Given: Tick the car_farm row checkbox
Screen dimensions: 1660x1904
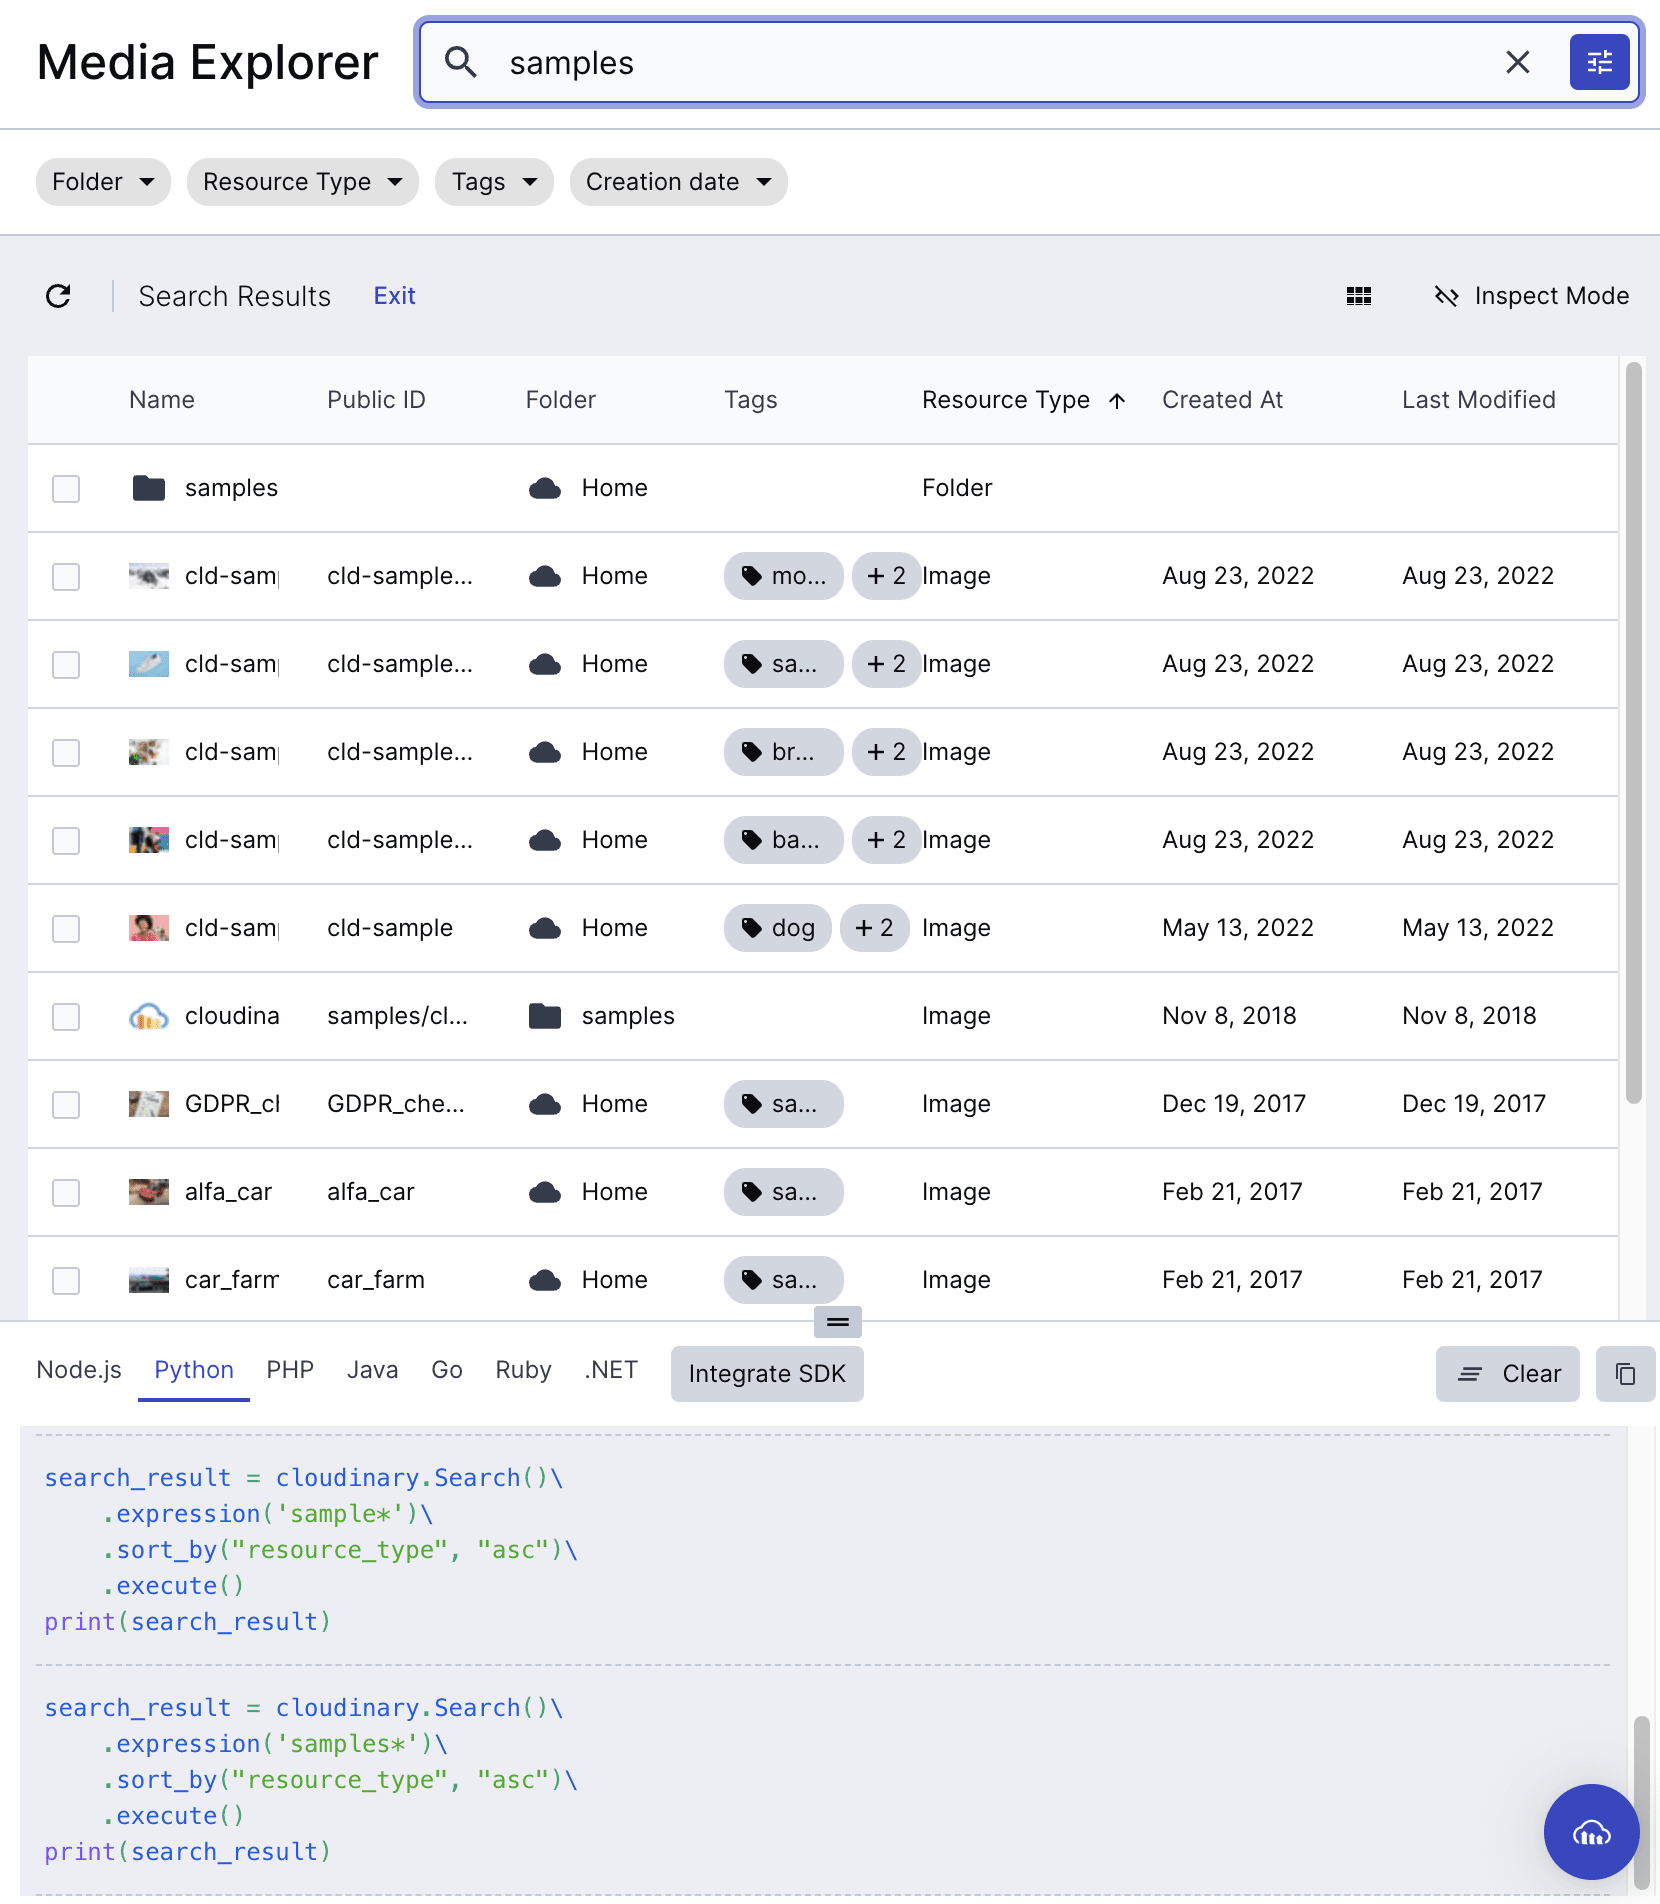Looking at the screenshot, I should point(66,1281).
